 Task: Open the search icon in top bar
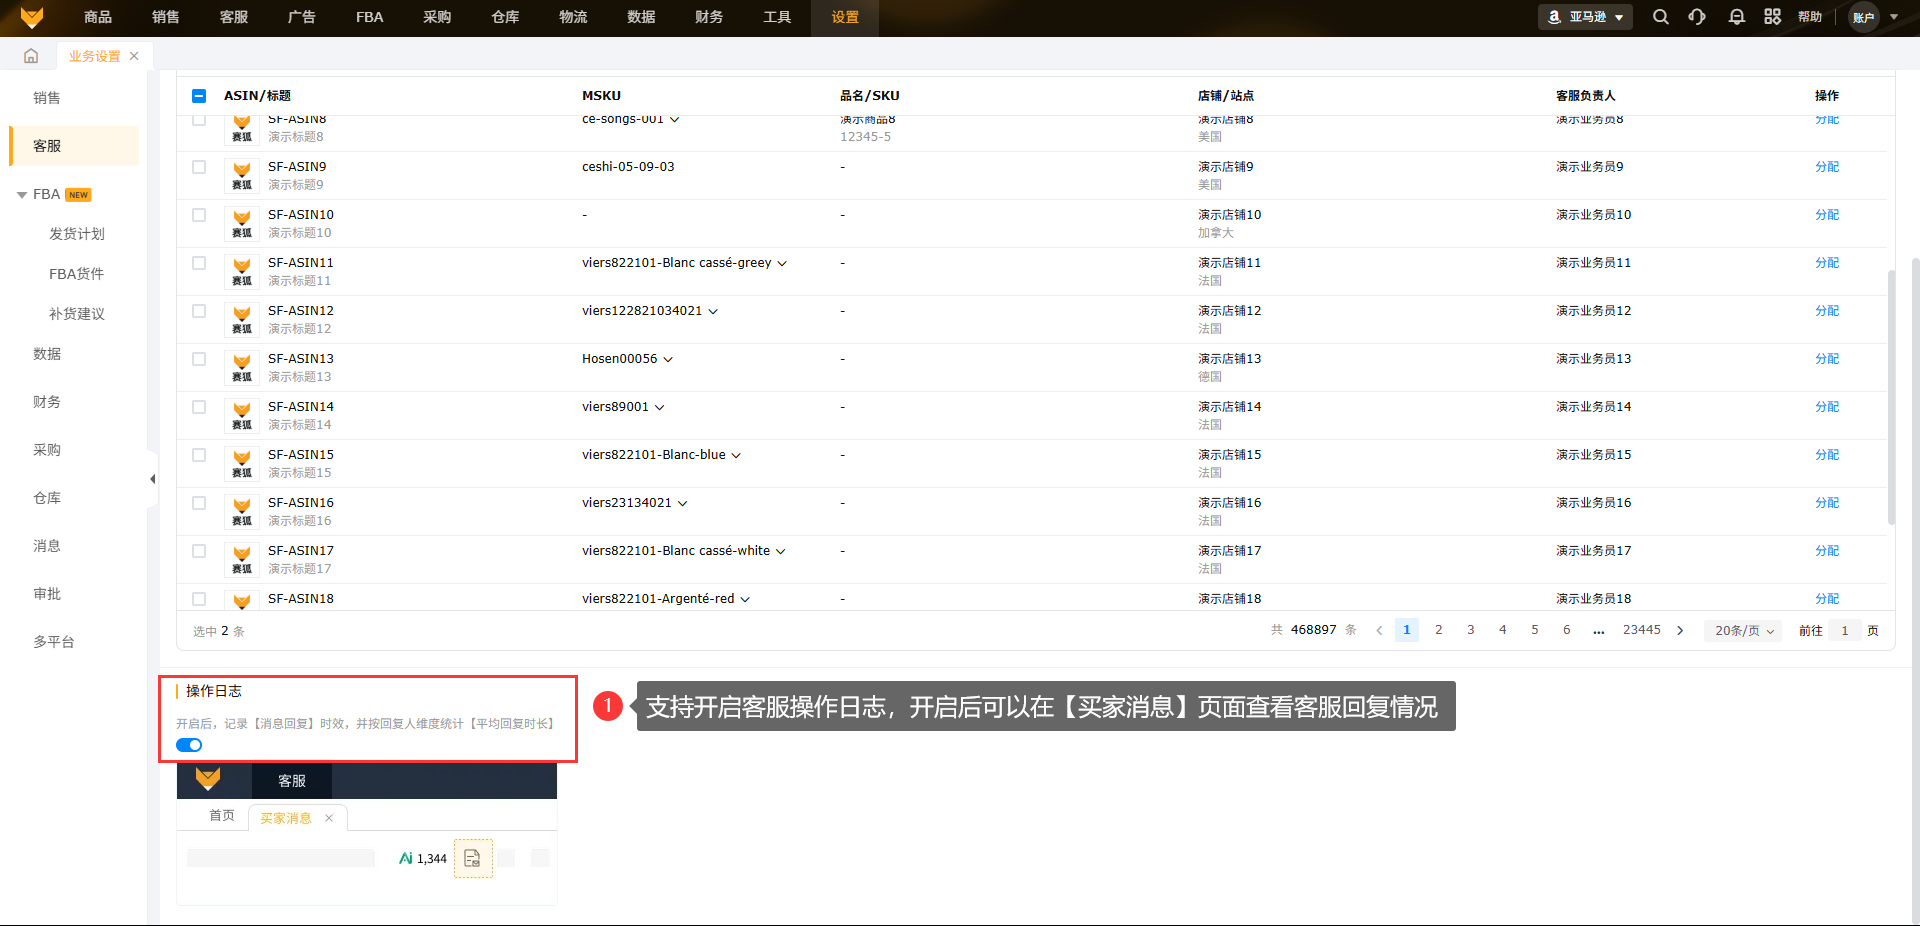tap(1661, 17)
